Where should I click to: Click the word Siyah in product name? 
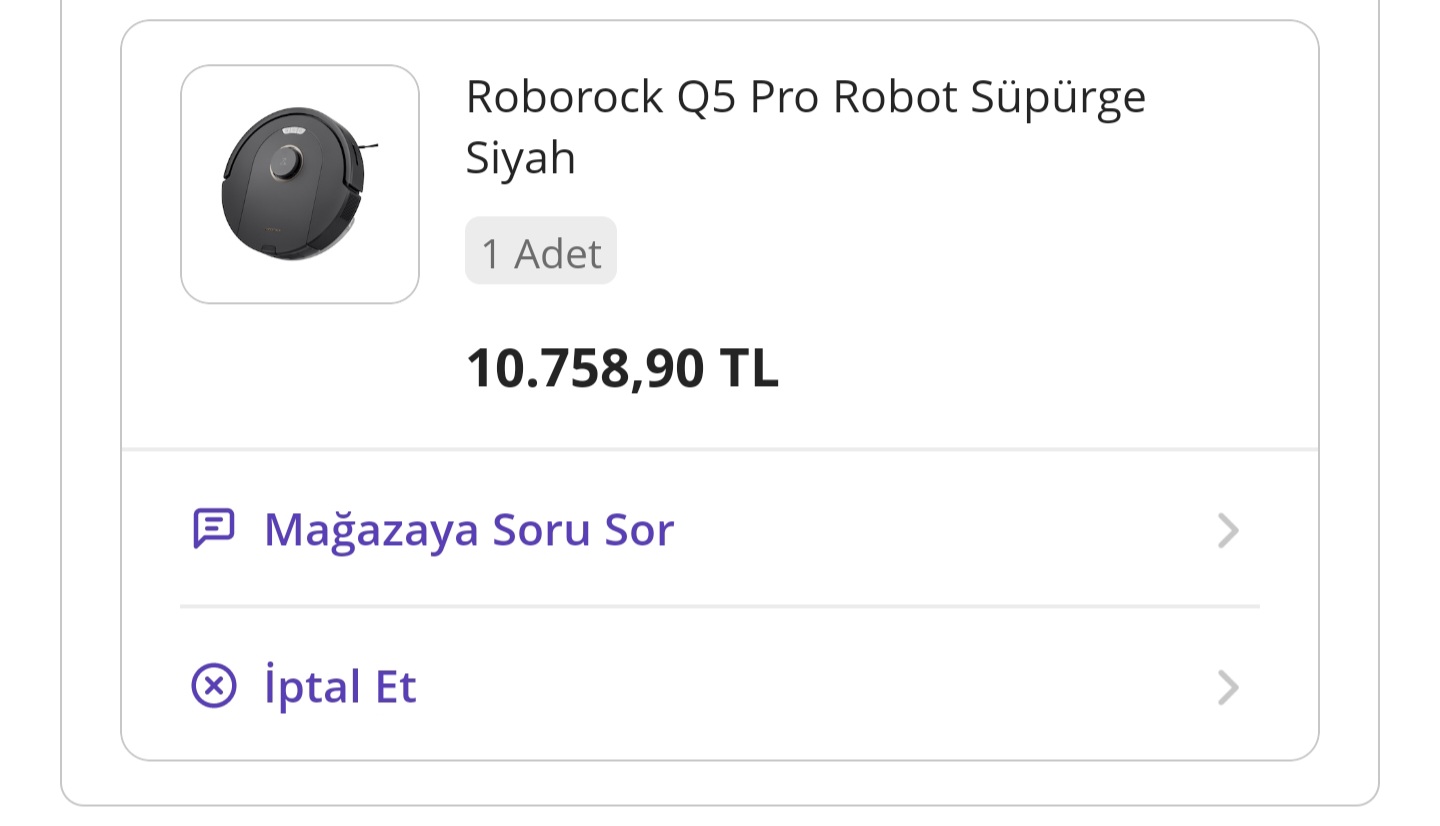pyautogui.click(x=521, y=158)
